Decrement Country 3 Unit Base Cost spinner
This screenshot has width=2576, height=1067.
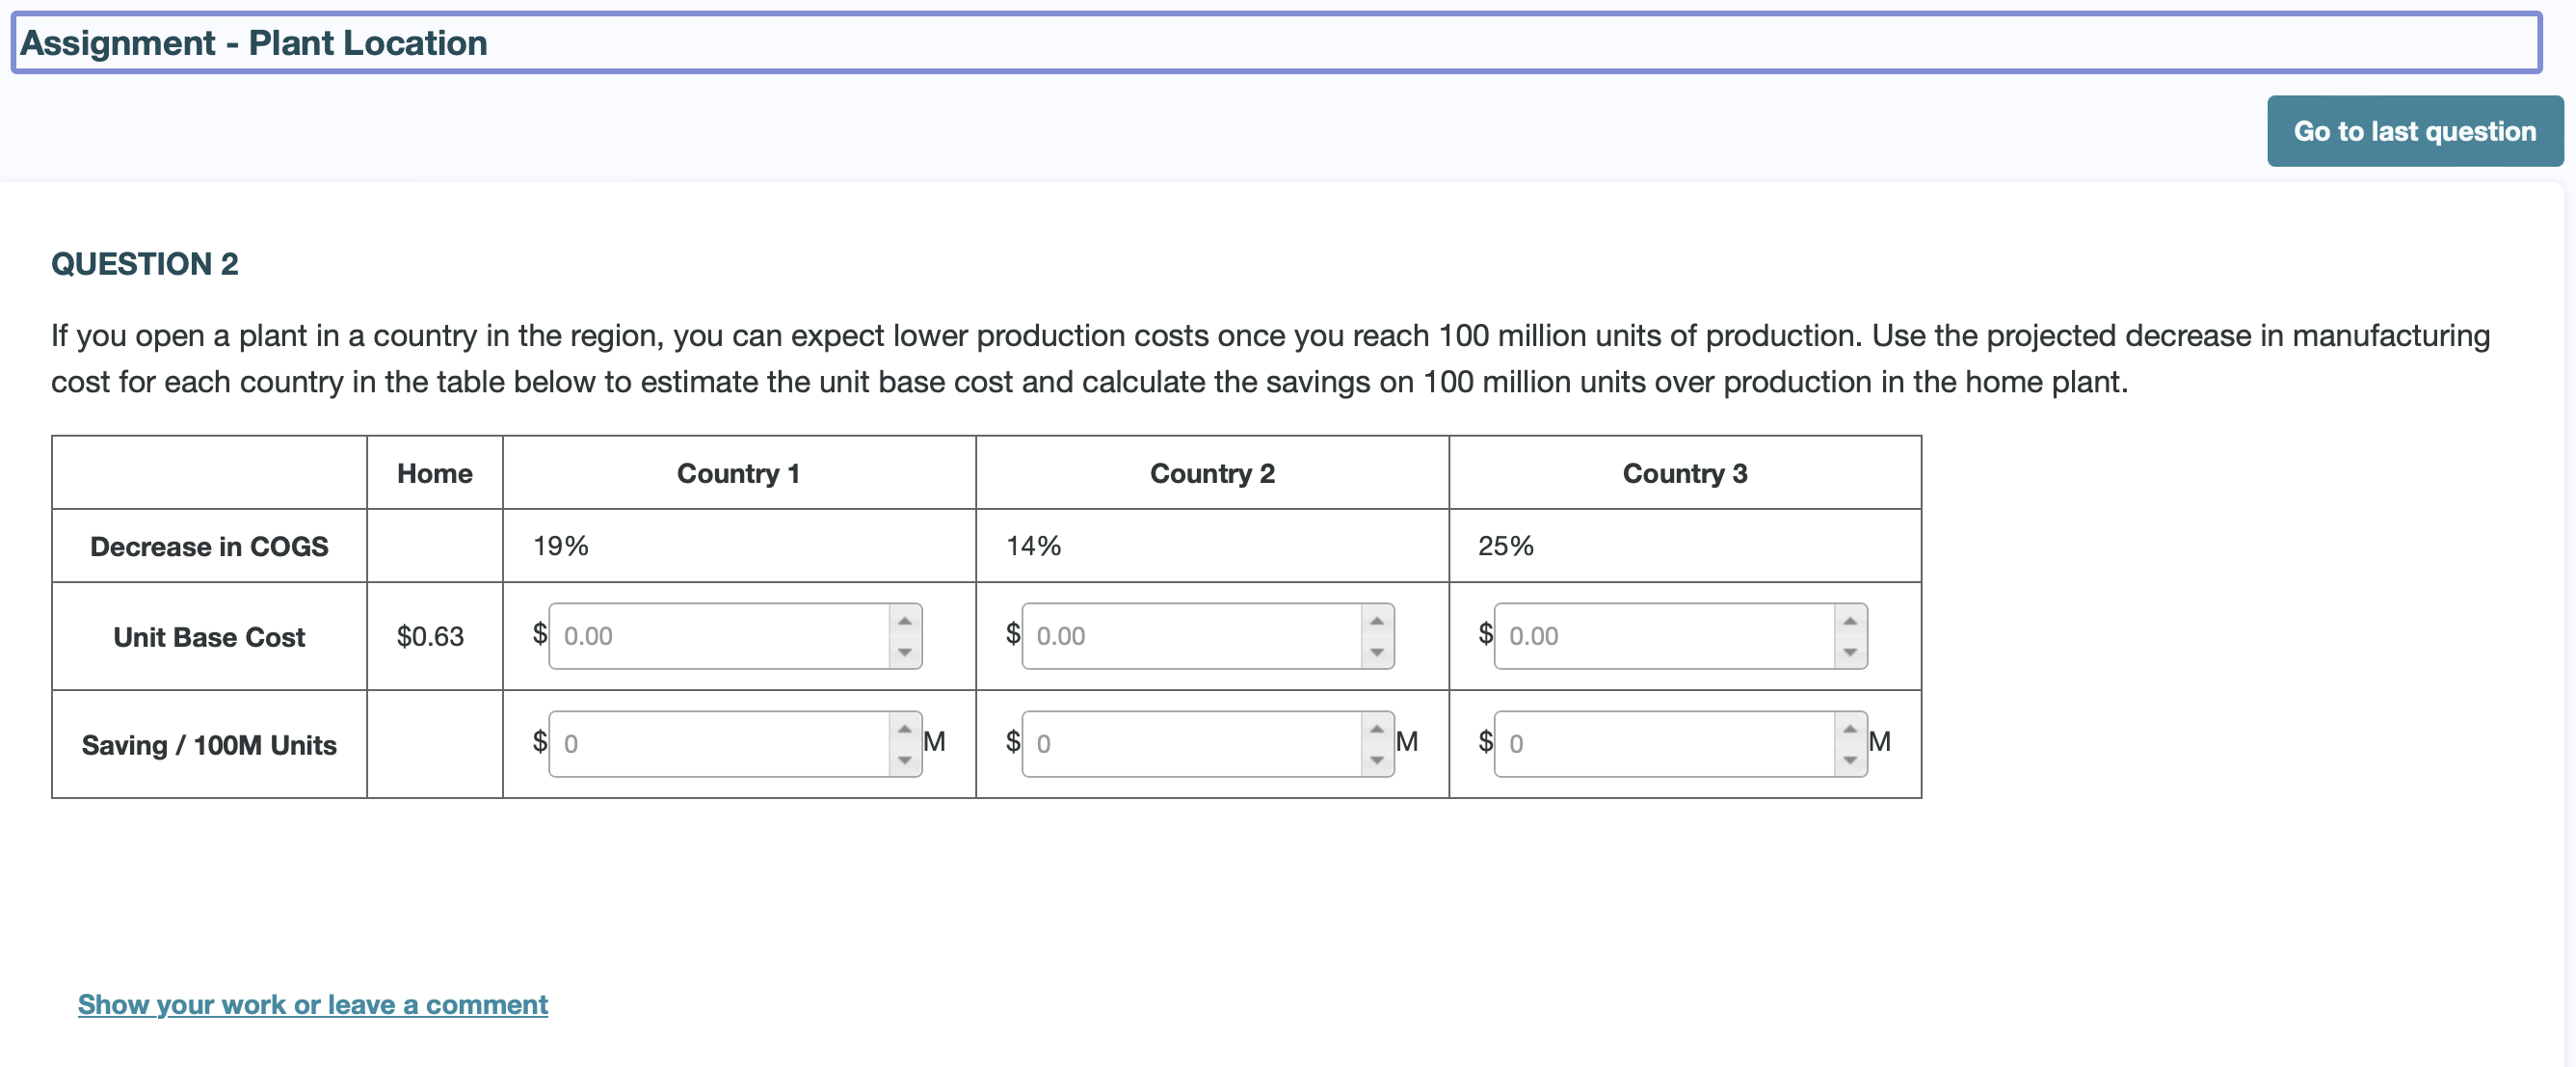pyautogui.click(x=1849, y=652)
